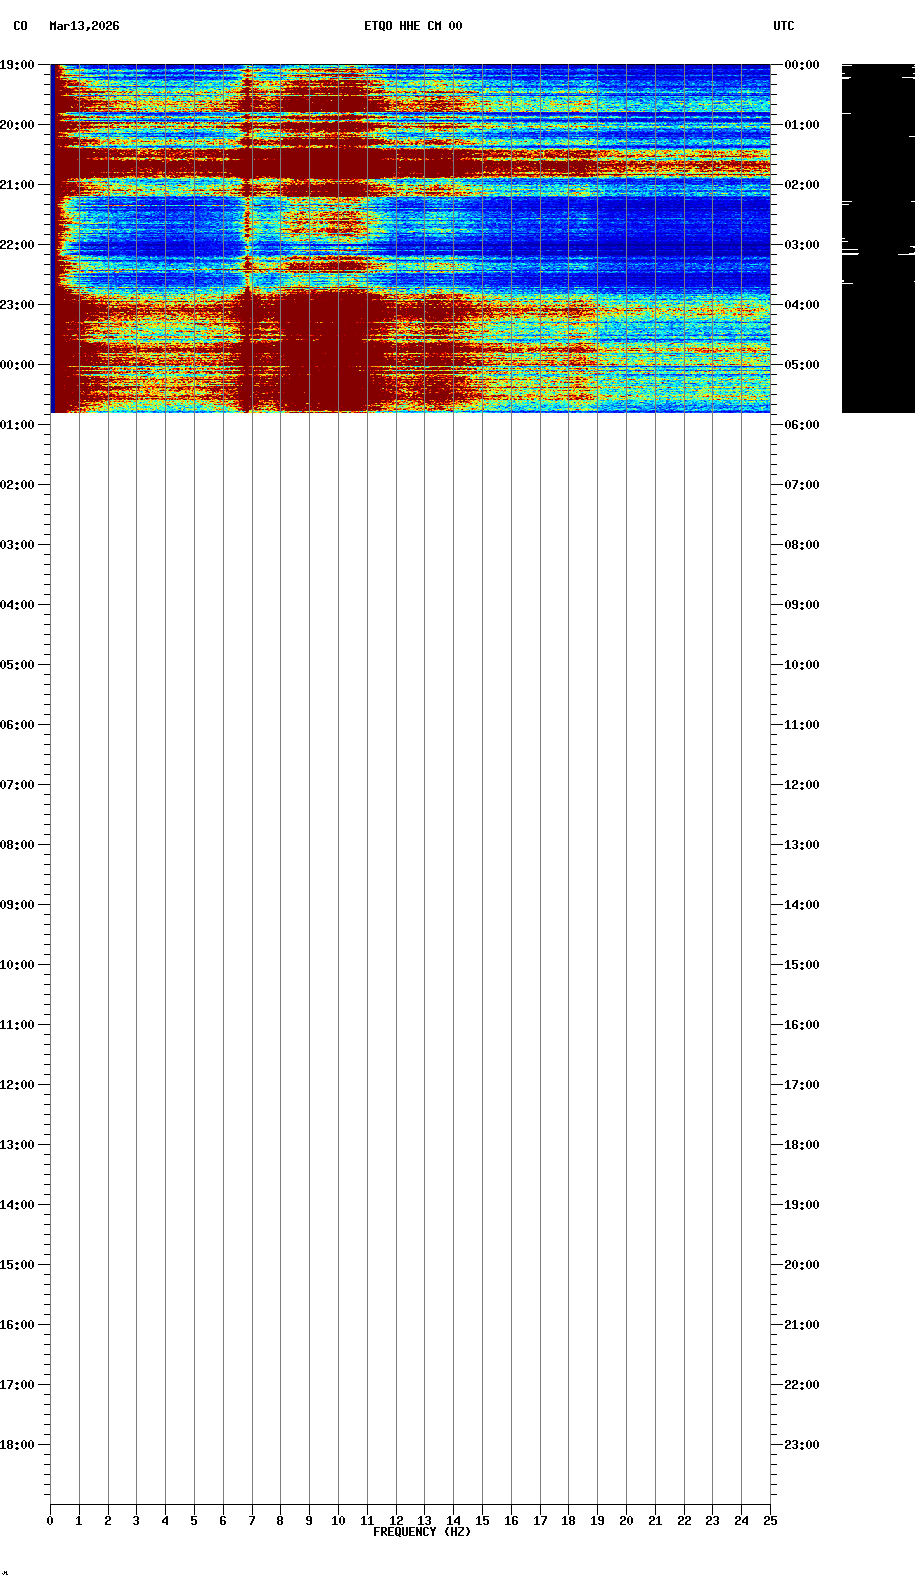Click the CO network code label
922x1584 pixels.
(20, 26)
